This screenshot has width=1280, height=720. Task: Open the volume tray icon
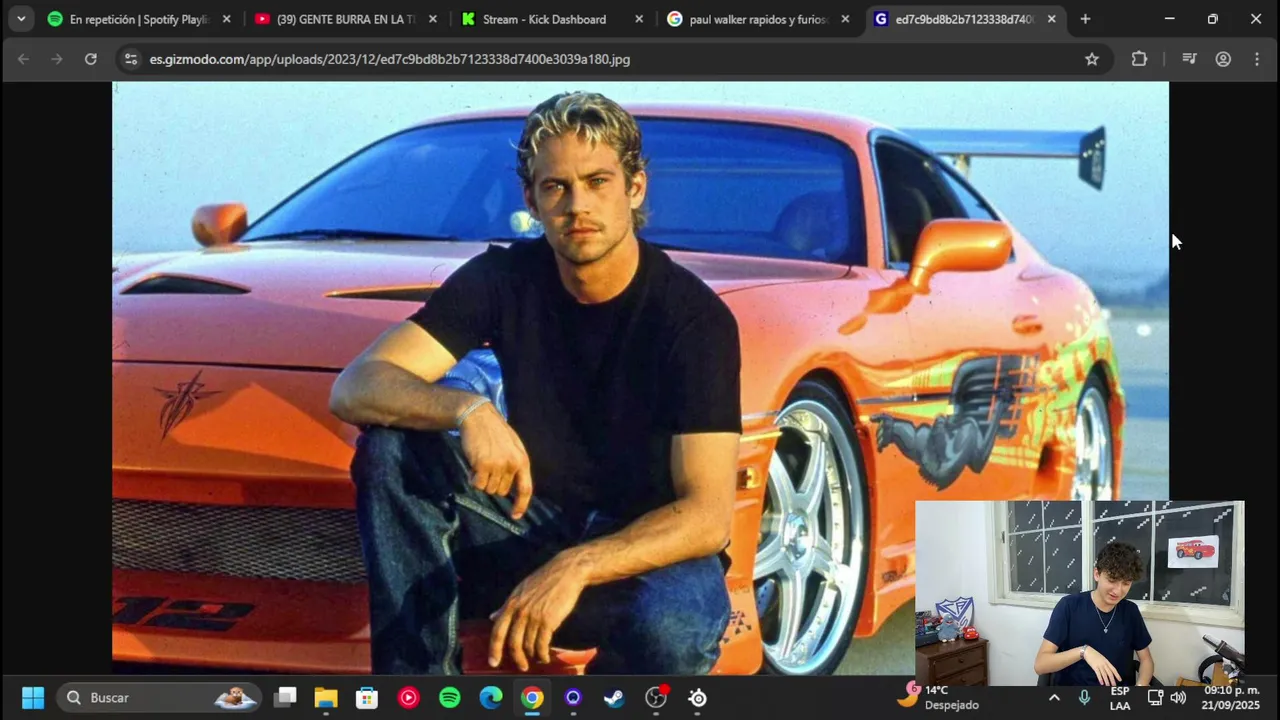(x=1178, y=697)
